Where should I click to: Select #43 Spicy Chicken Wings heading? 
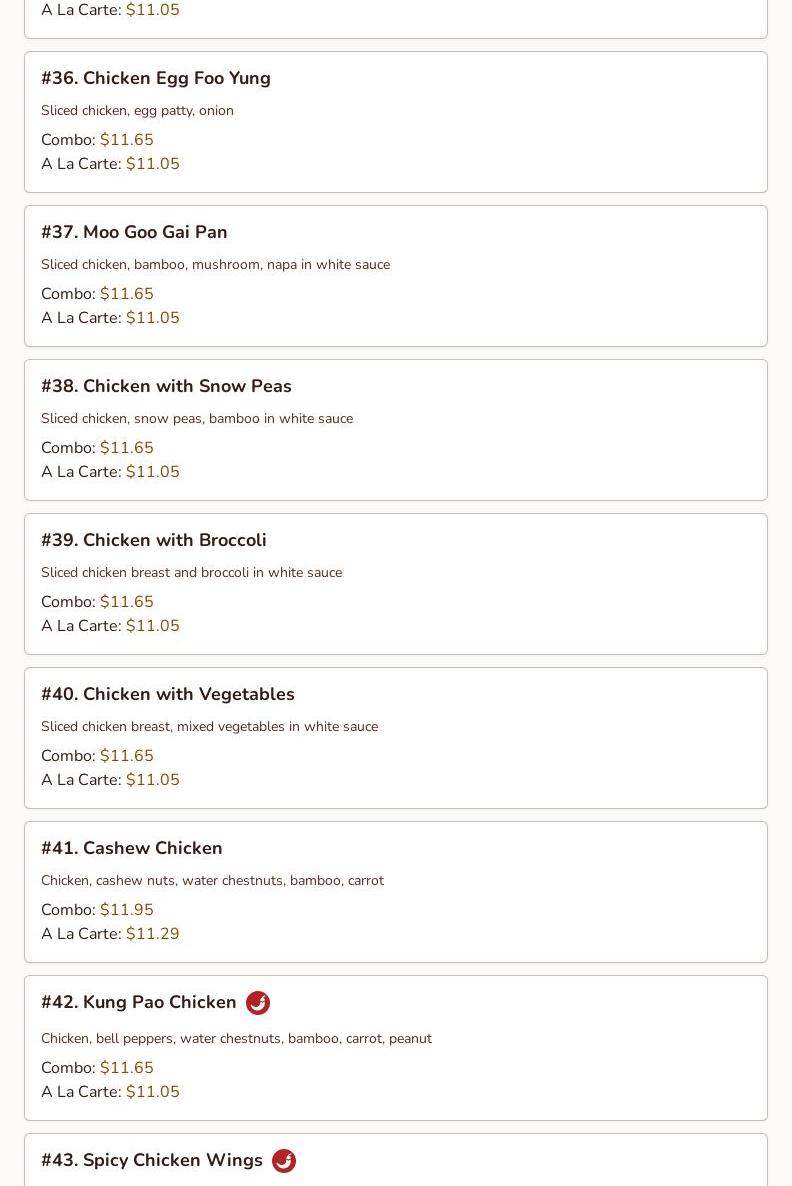[x=152, y=1160]
